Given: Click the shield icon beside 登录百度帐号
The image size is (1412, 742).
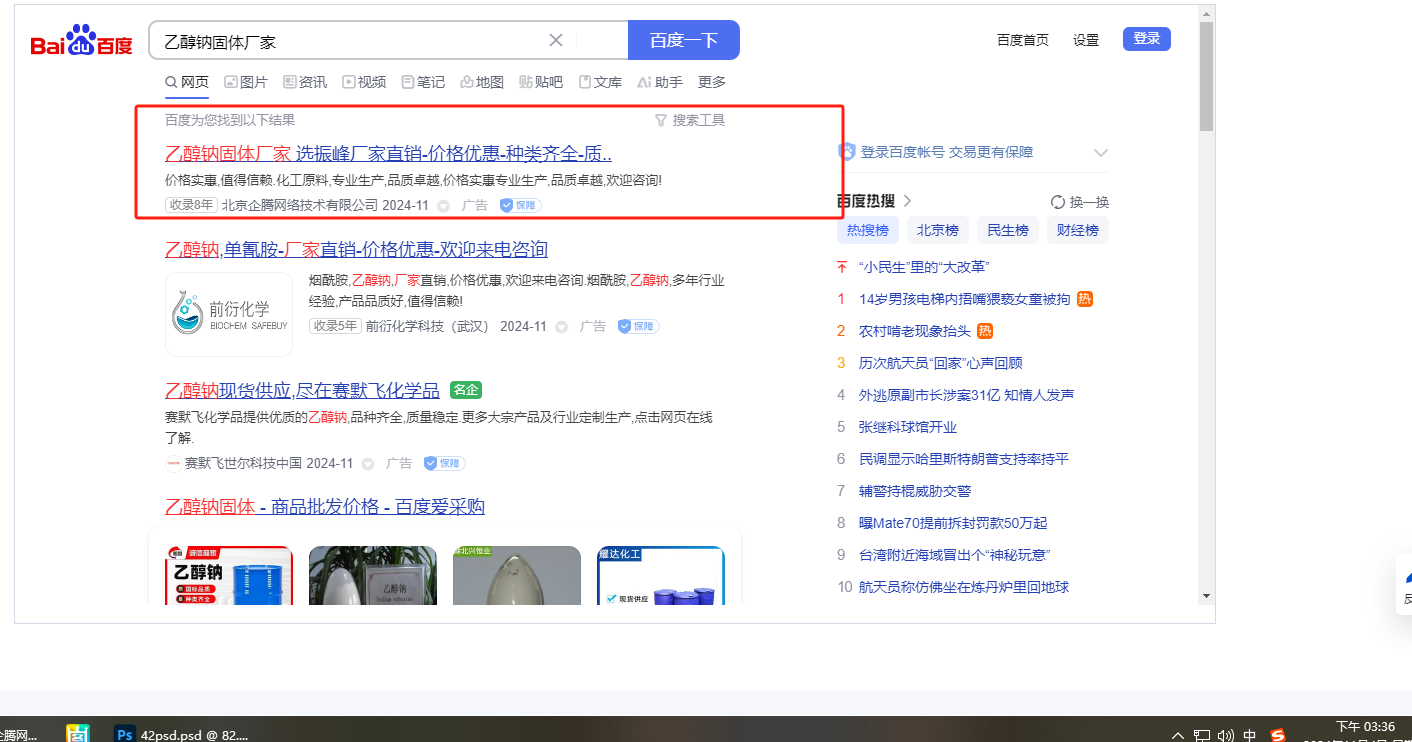Looking at the screenshot, I should pyautogui.click(x=846, y=152).
